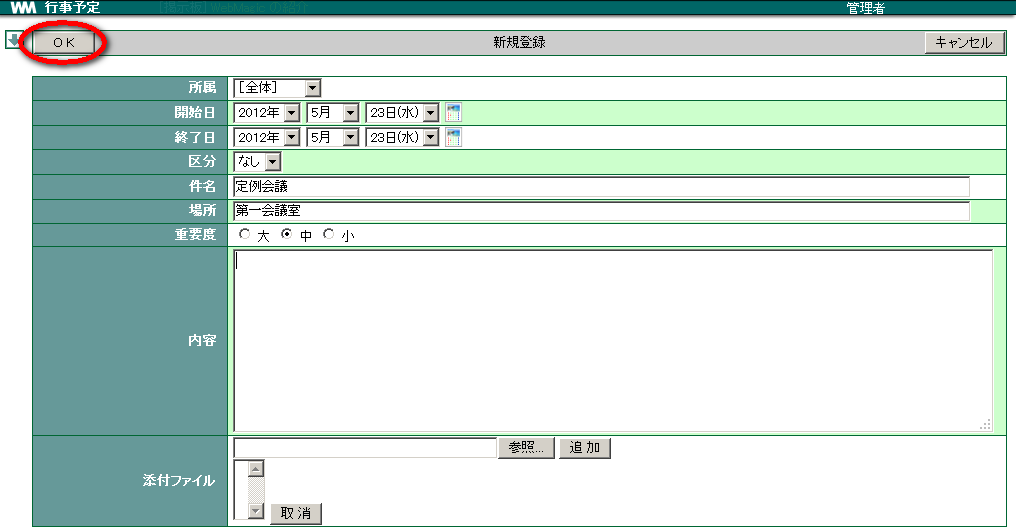This screenshot has height=527, width=1016.
Task: Click the 管理者 user label
Action: 866,8
